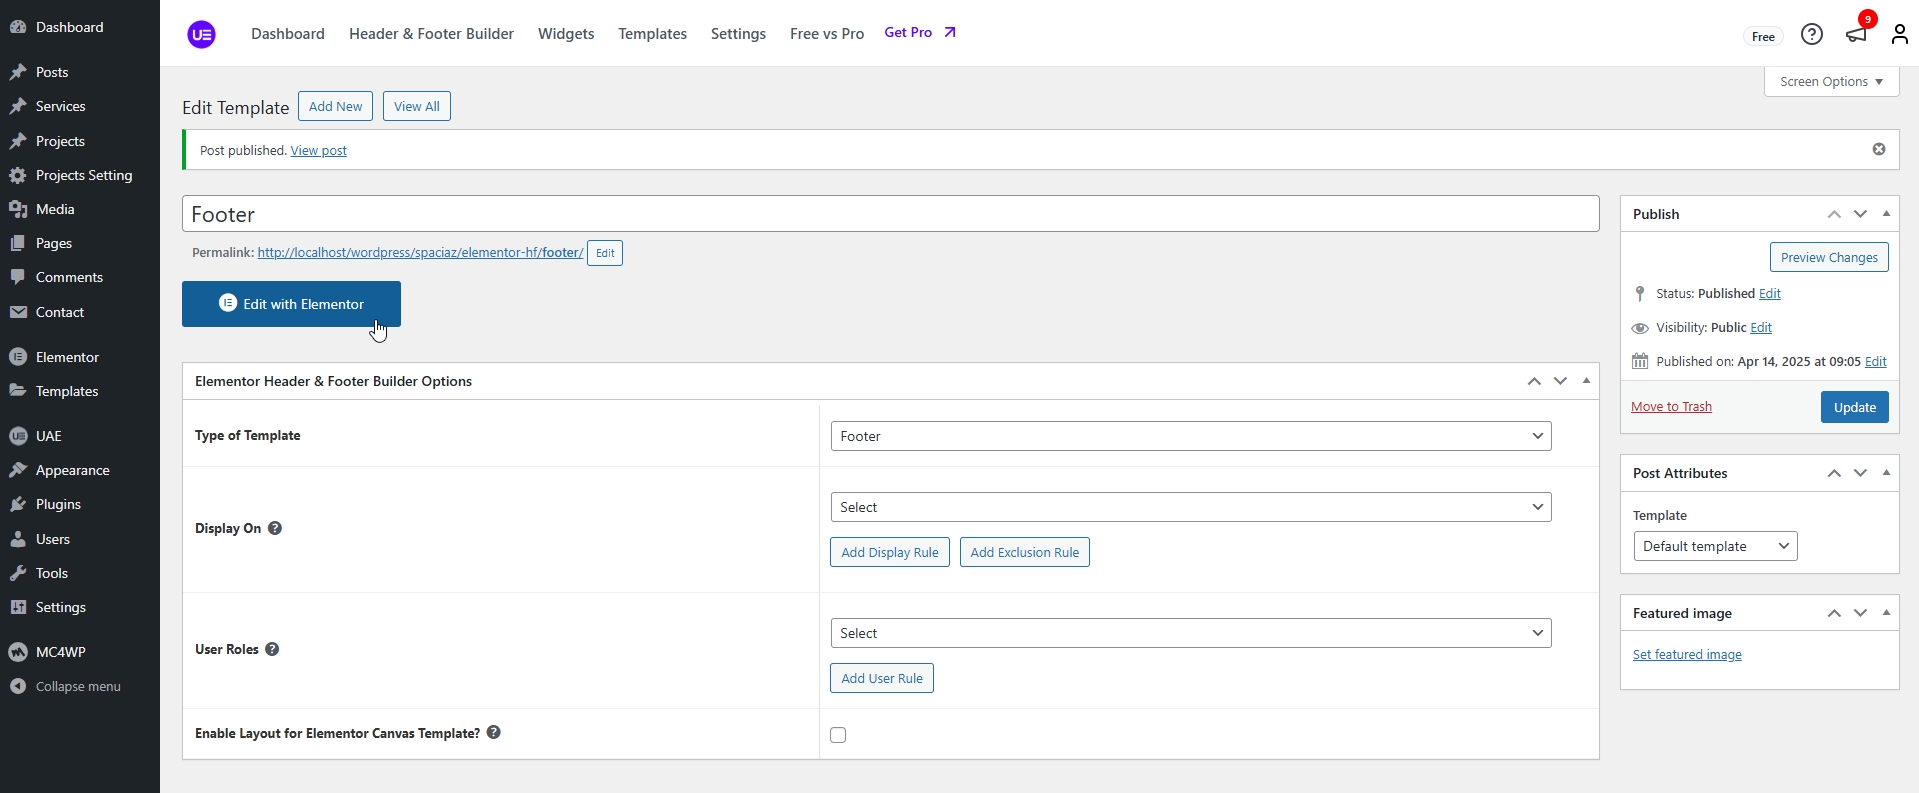Viewport: 1919px width, 793px height.
Task: Collapse the Publish panel toggle arrow
Action: 1886,214
